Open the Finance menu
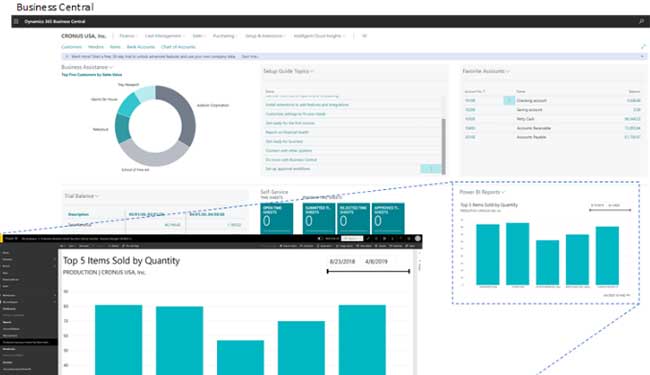Viewport: 650px width, 375px height. (x=128, y=36)
